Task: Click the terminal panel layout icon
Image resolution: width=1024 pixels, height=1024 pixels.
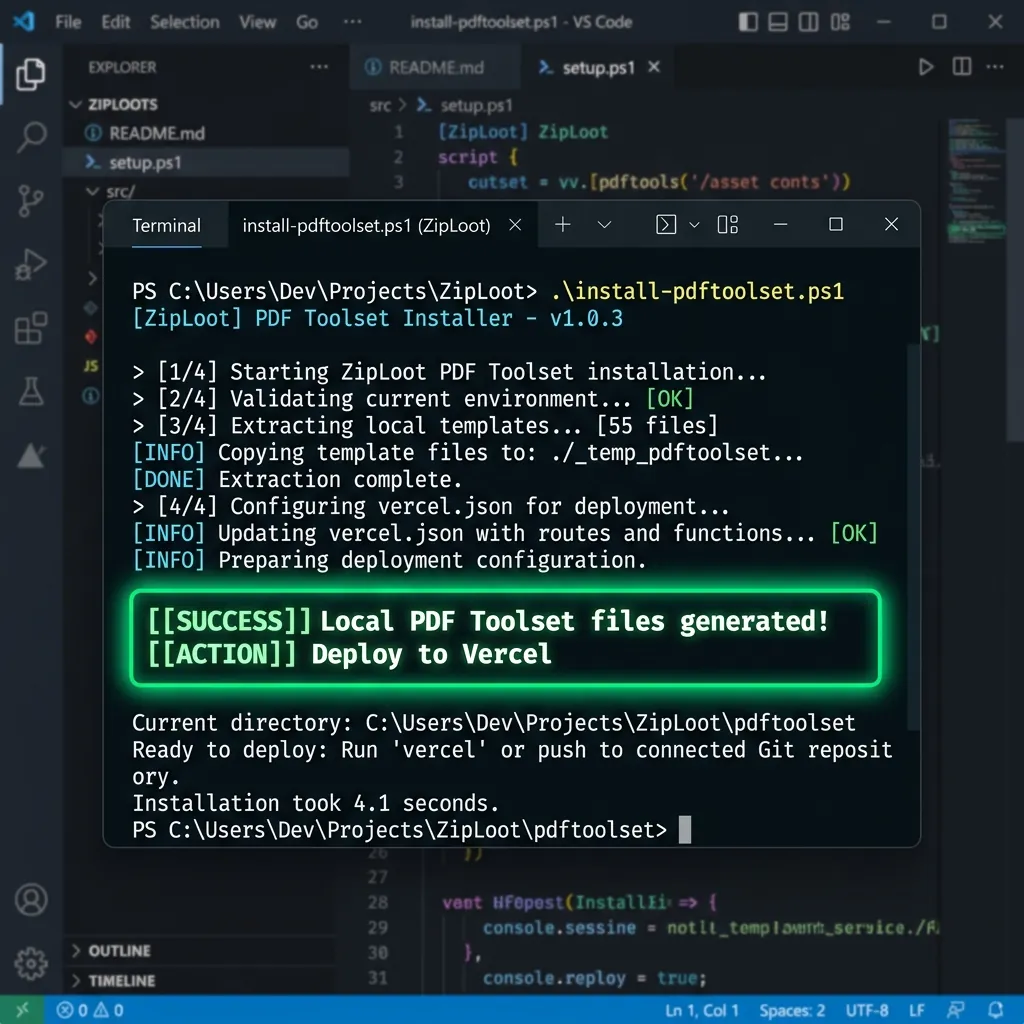Action: point(728,225)
